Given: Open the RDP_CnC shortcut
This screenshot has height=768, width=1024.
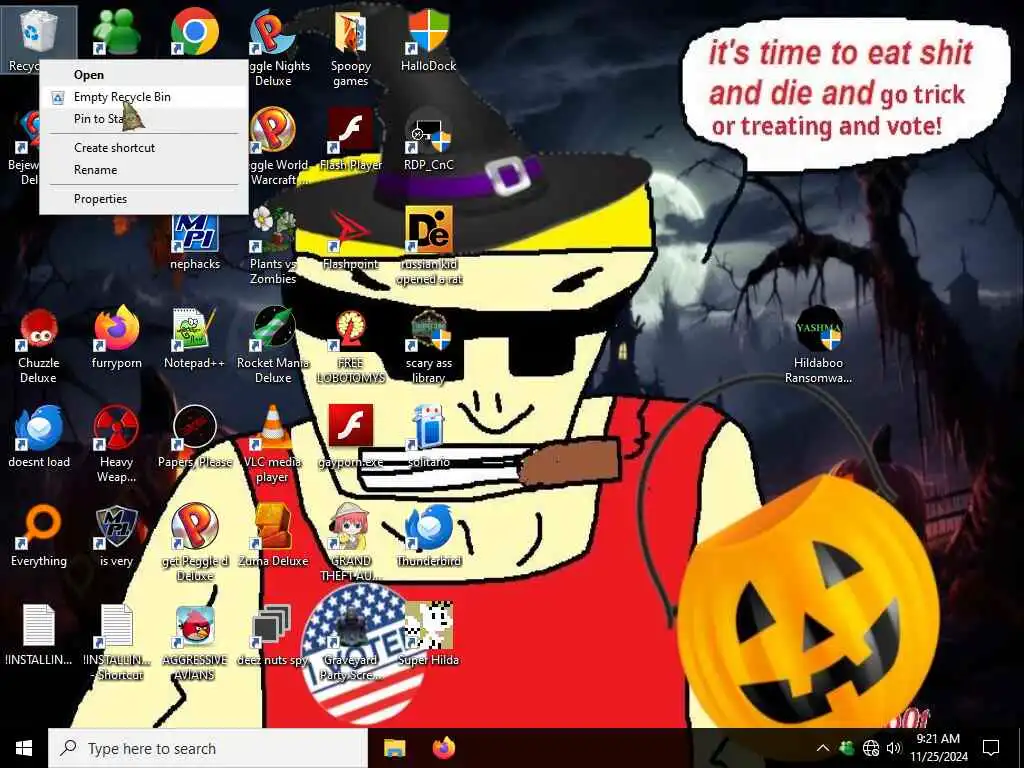Looking at the screenshot, I should click(428, 140).
